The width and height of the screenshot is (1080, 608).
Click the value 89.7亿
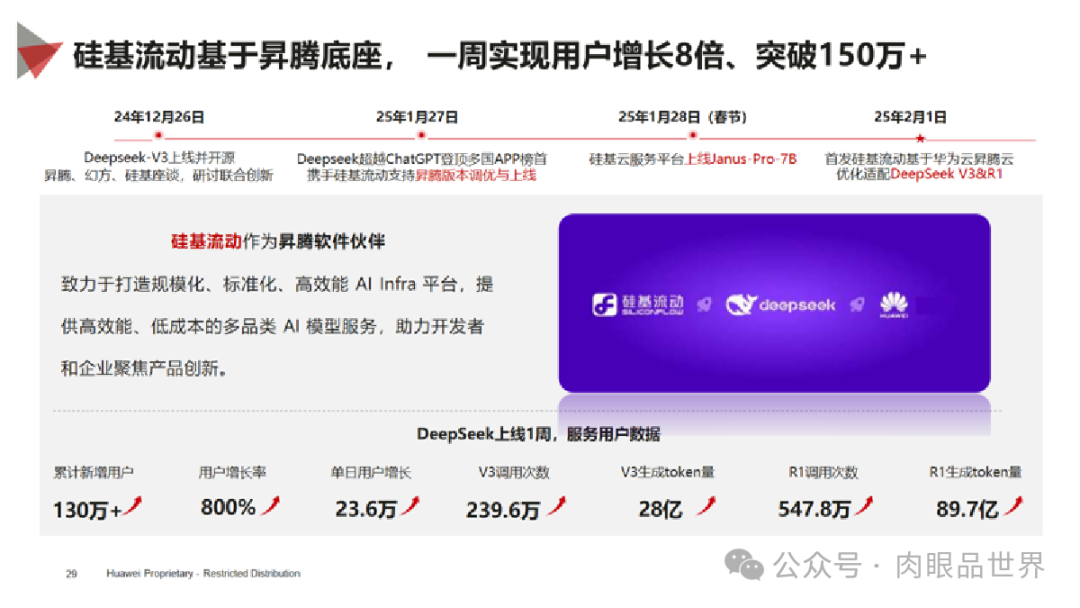click(x=967, y=509)
